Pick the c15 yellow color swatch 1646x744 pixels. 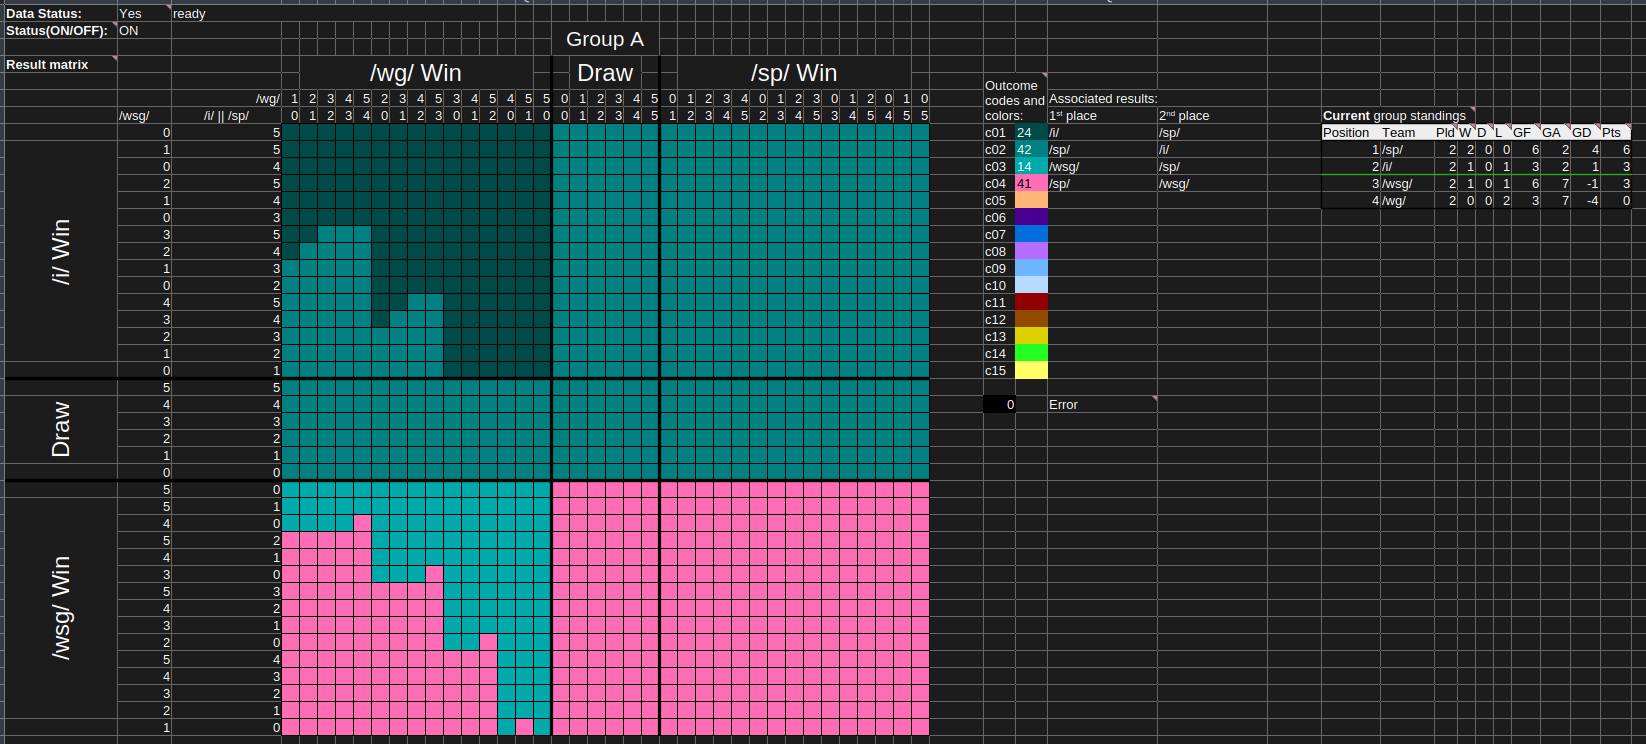(x=1031, y=370)
